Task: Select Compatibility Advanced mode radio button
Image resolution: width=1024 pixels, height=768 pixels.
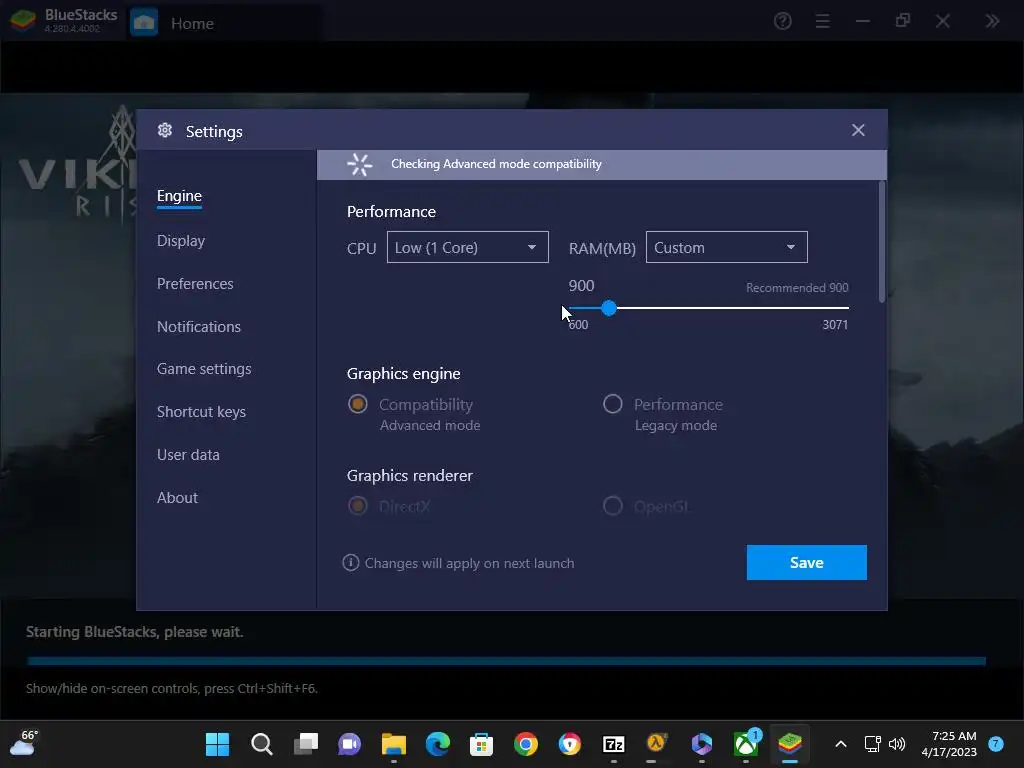Action: [x=357, y=404]
